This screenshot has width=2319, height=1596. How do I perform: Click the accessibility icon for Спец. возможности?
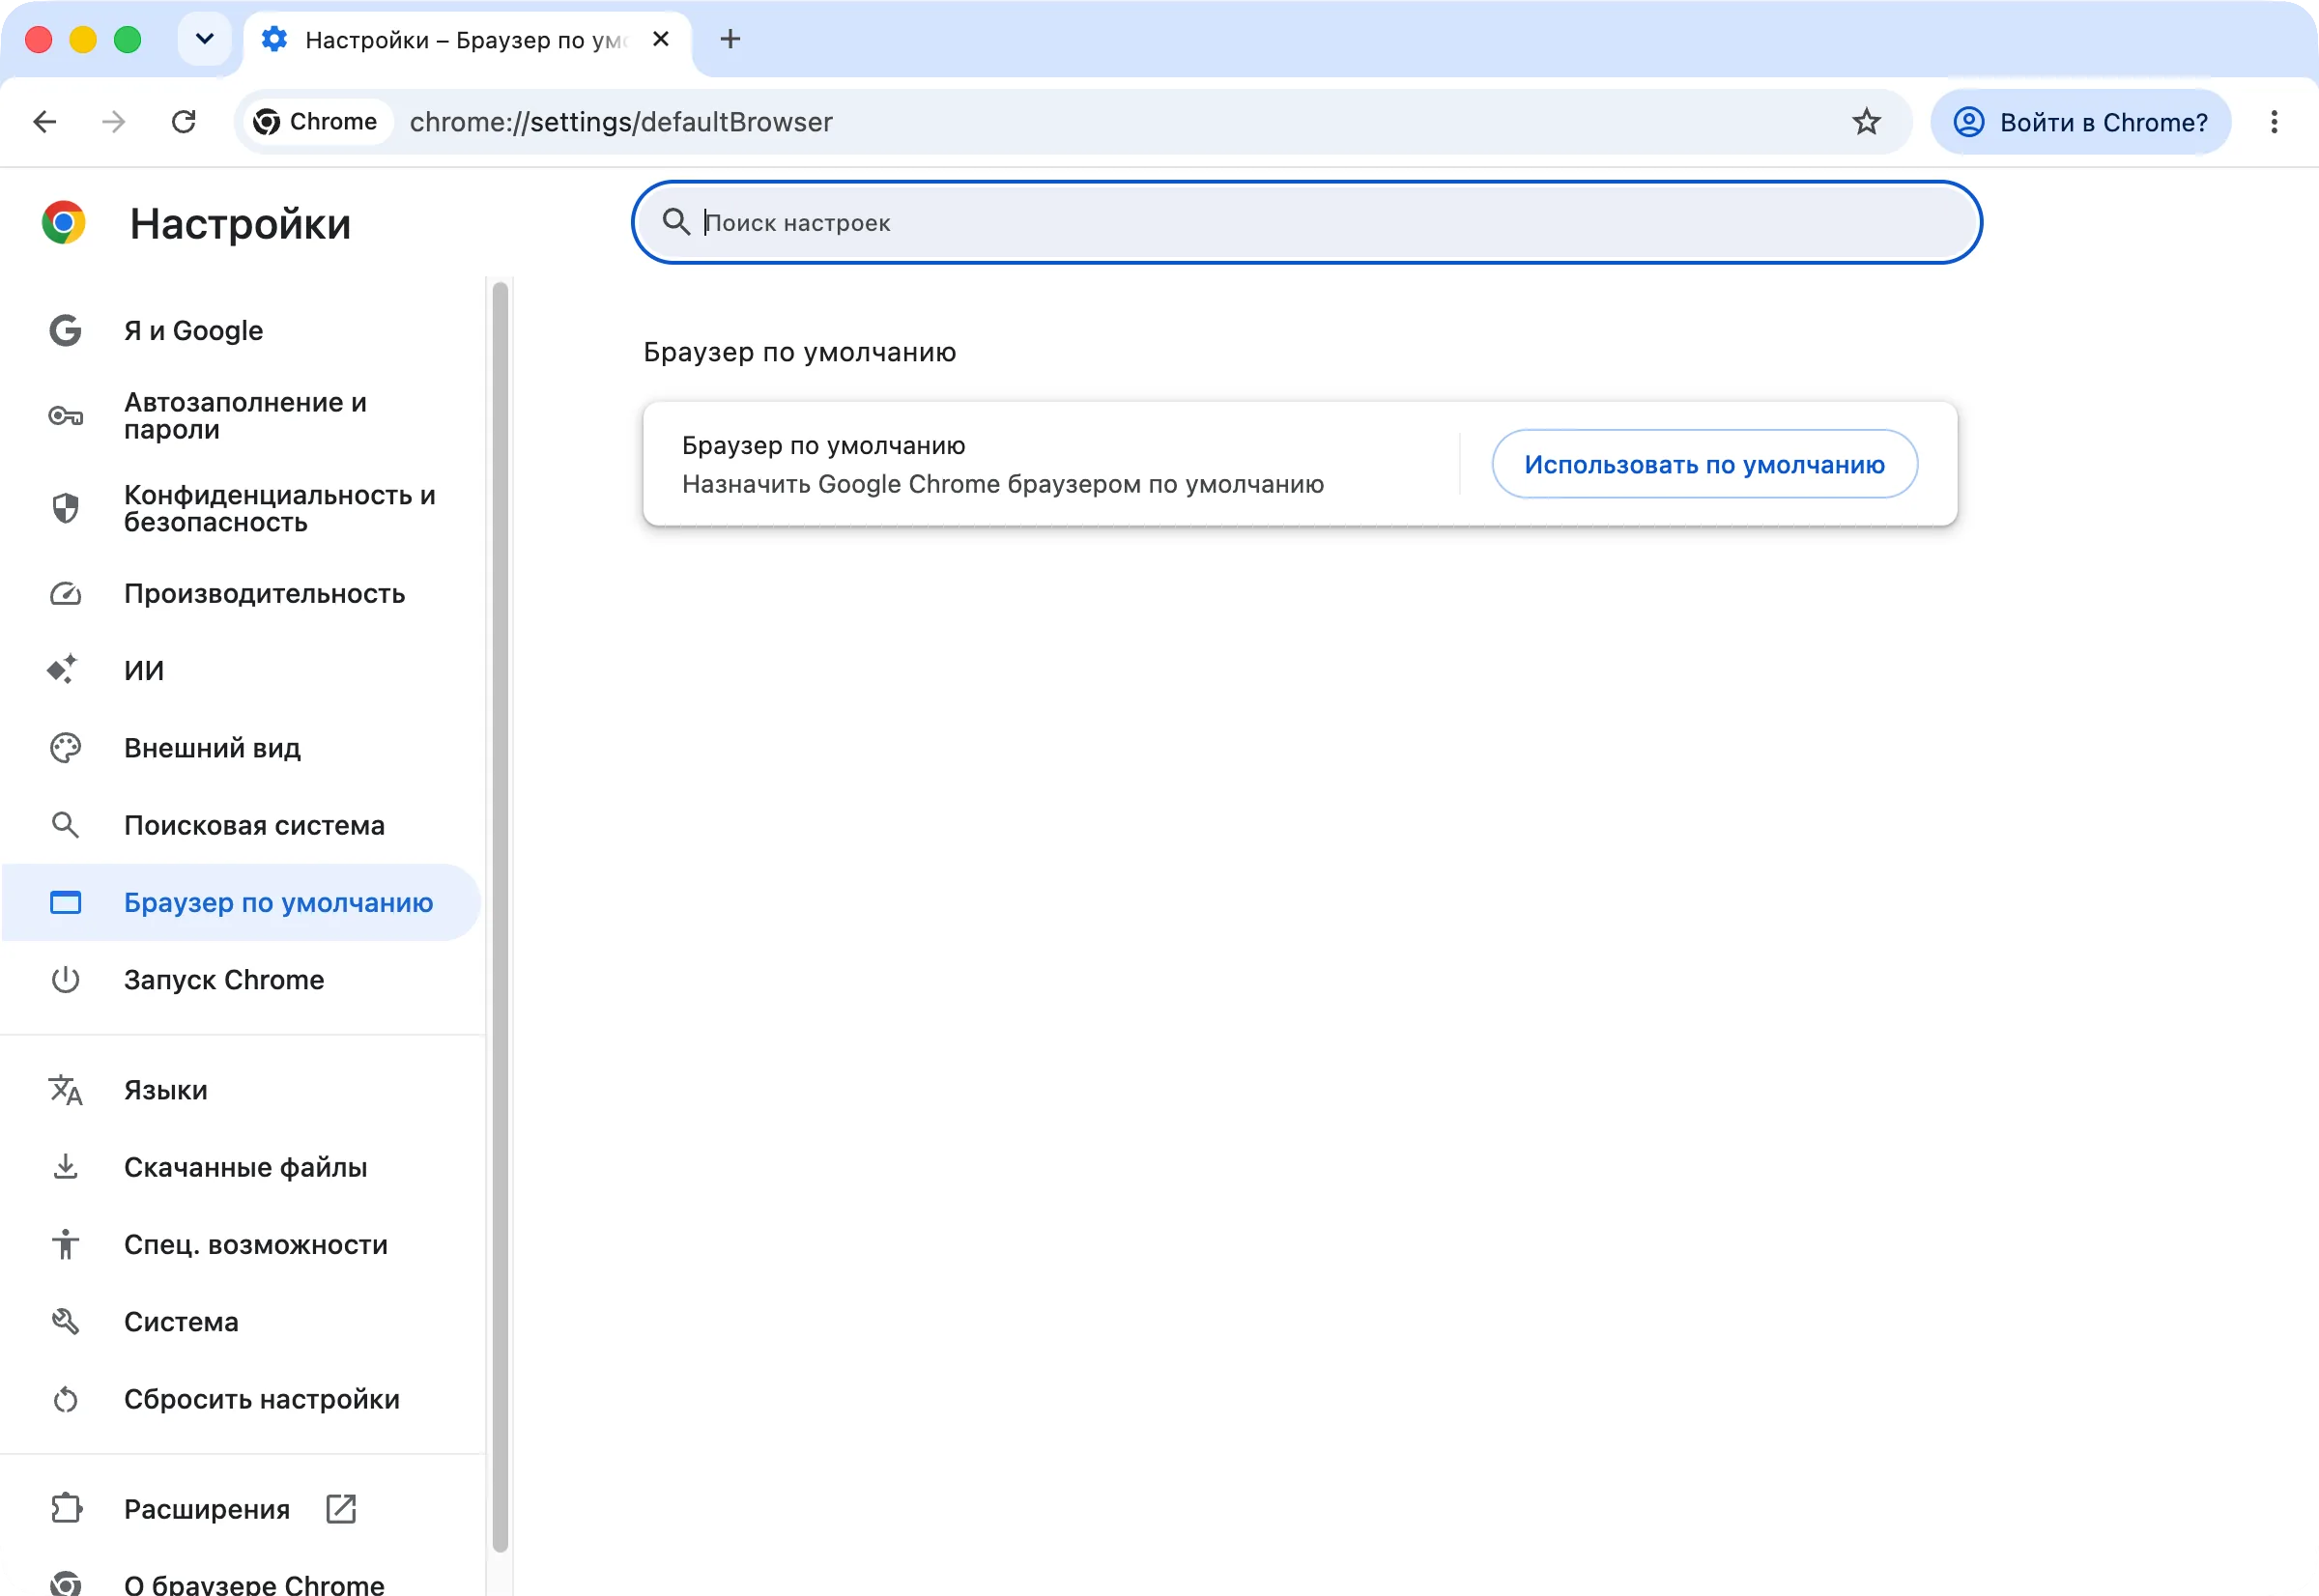click(x=65, y=1244)
